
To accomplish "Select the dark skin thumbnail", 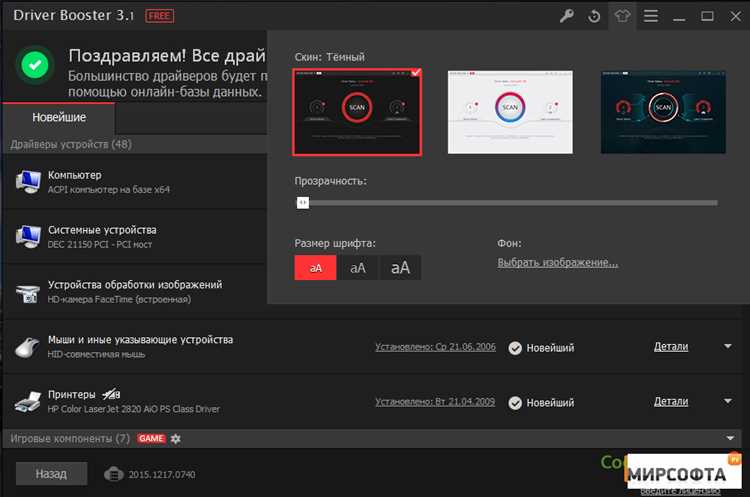I will click(357, 112).
